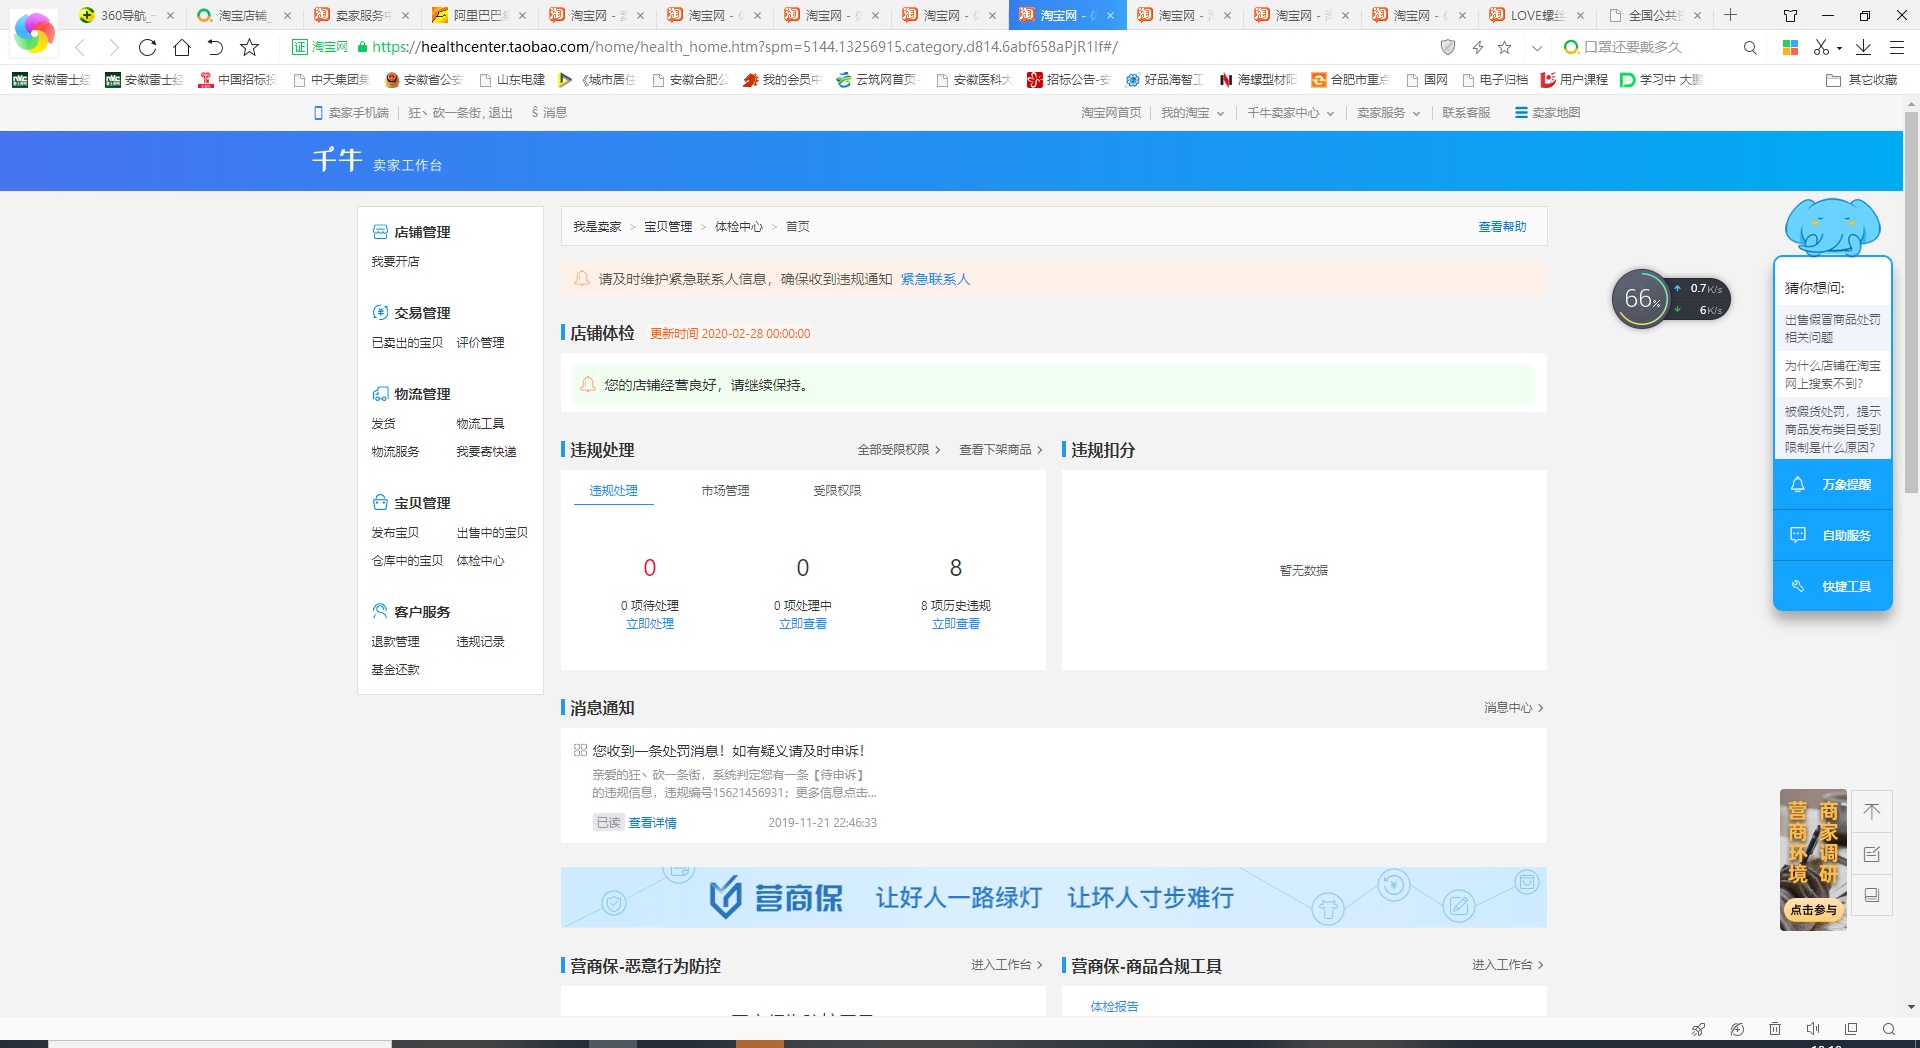Click 淘宝网首页 in top nav
1920x1048 pixels.
1111,113
